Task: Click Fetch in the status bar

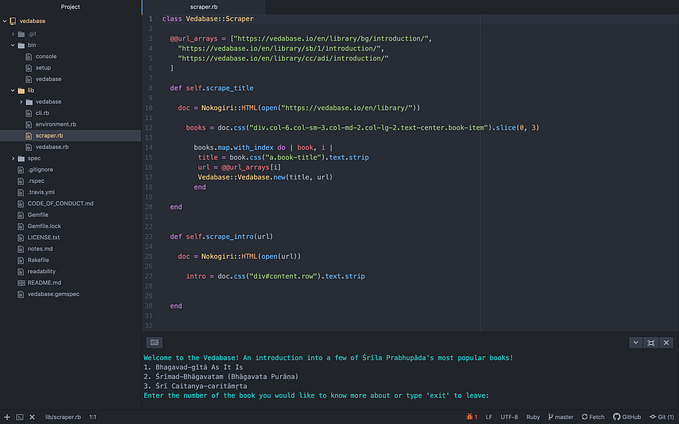Action: click(593, 417)
